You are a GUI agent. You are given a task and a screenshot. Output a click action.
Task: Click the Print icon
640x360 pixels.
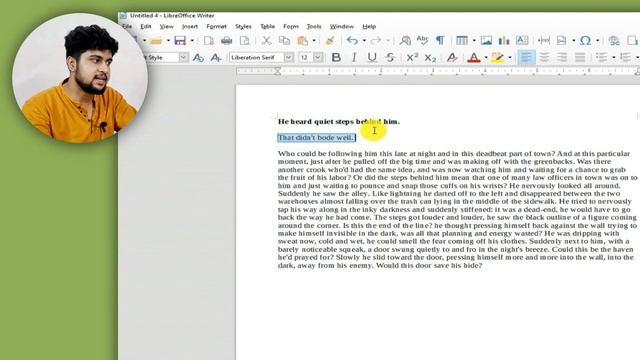coord(227,40)
